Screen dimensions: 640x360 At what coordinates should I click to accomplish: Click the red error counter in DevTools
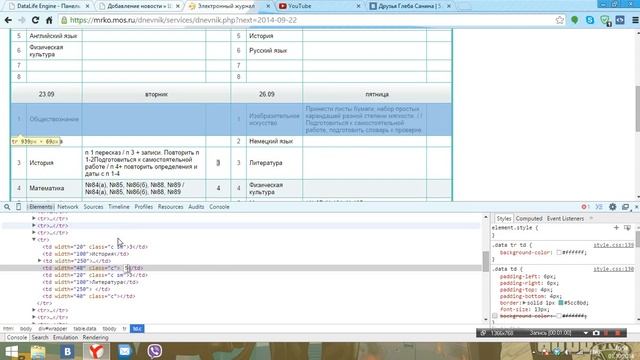tap(585, 207)
